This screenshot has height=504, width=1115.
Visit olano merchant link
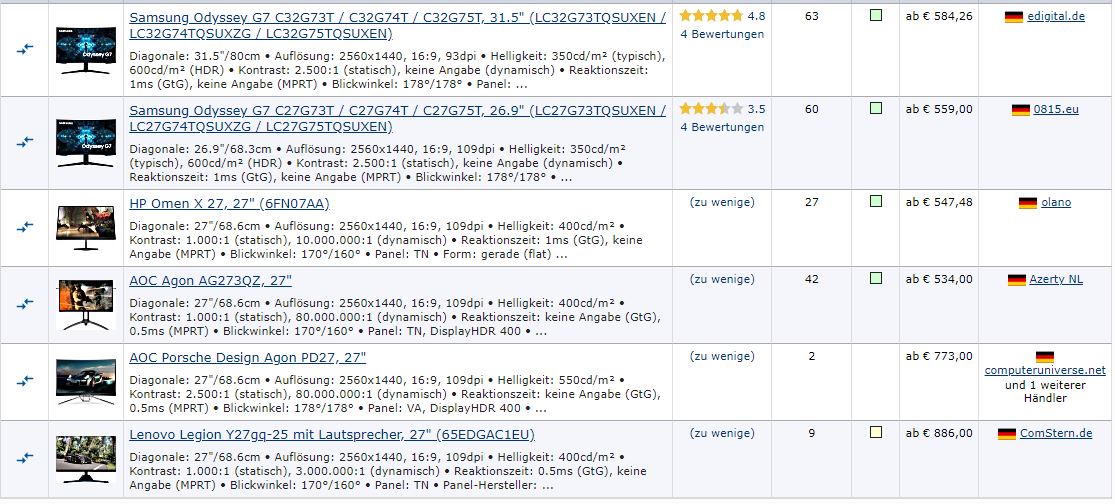click(1056, 203)
